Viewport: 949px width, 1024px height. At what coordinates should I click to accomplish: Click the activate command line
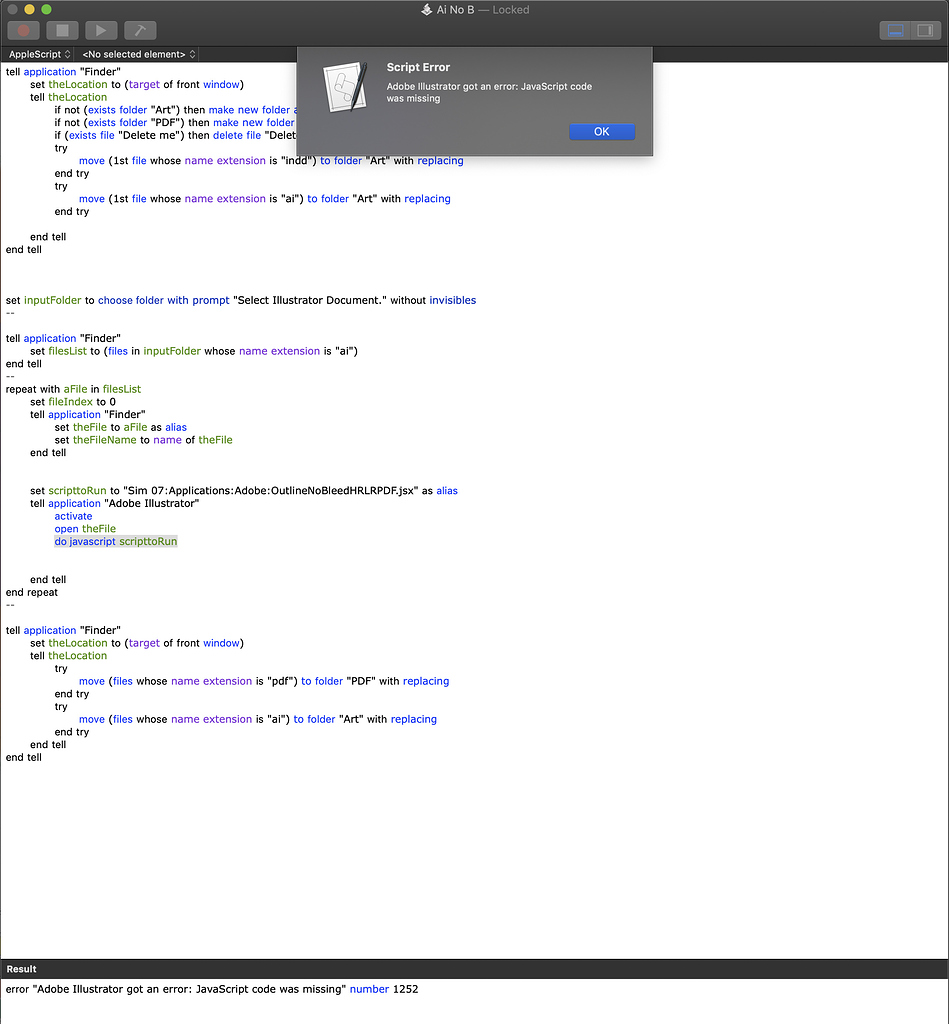73,516
